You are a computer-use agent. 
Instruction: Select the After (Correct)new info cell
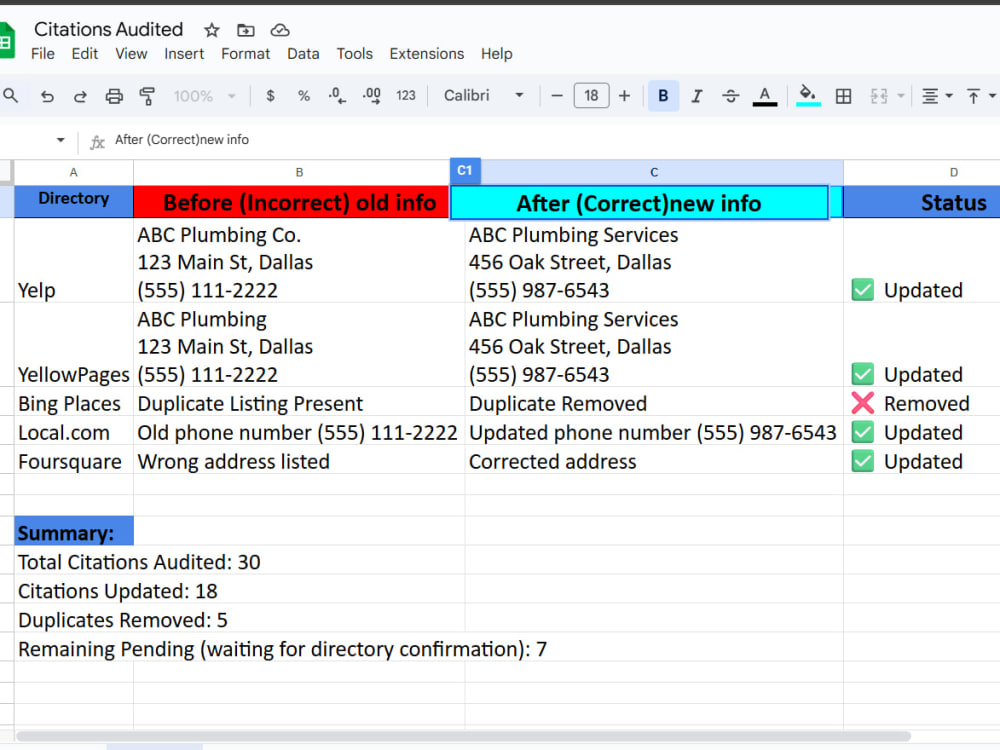[639, 203]
